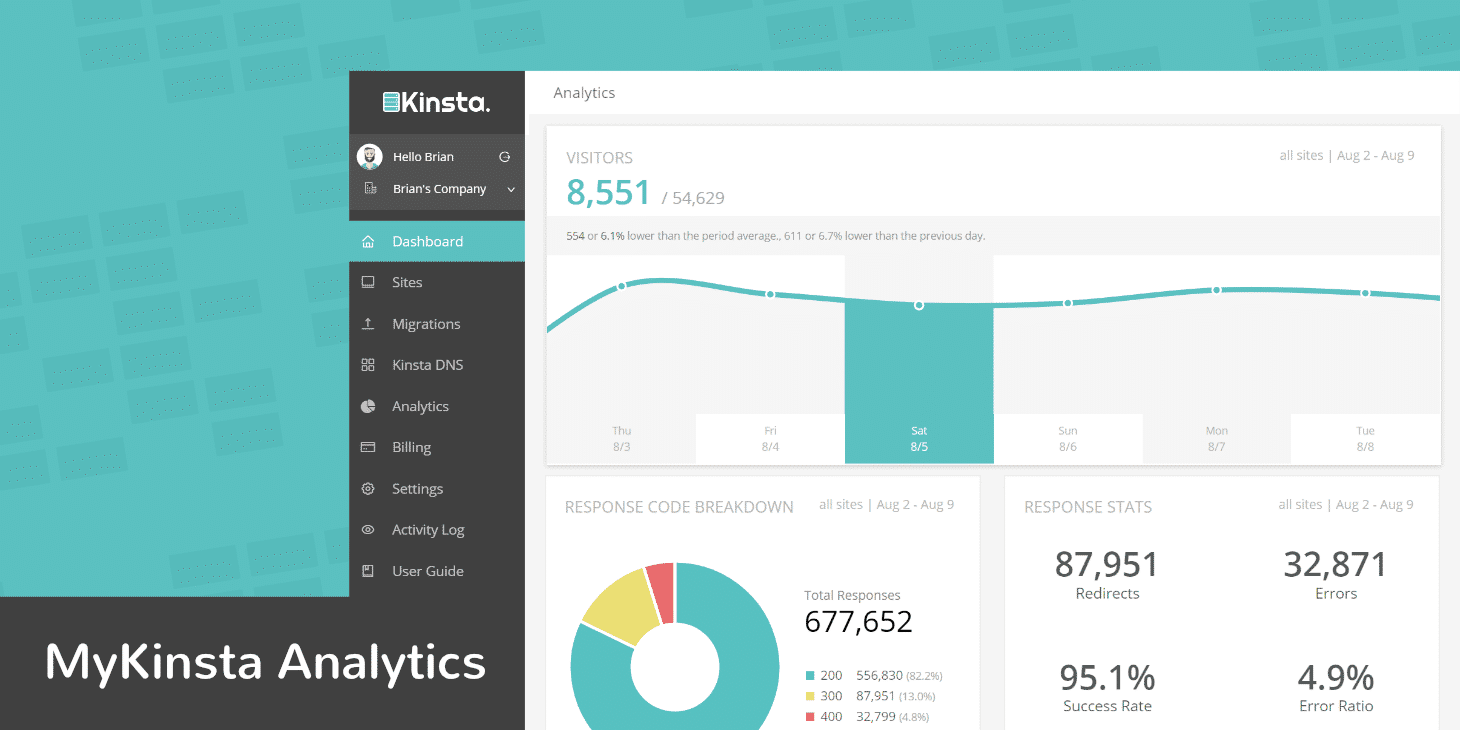The width and height of the screenshot is (1460, 730).
Task: Click the red 400 legend swatch
Action: pos(809,717)
